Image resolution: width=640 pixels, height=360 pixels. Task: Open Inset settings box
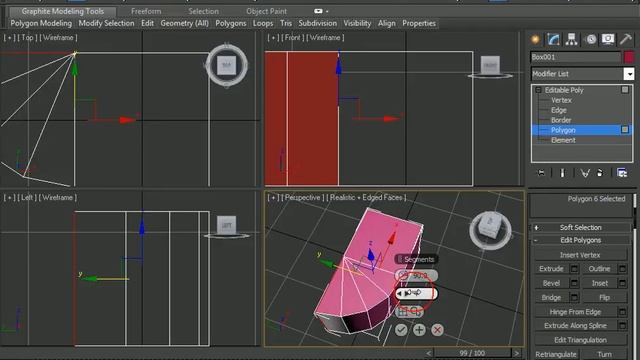(x=622, y=283)
